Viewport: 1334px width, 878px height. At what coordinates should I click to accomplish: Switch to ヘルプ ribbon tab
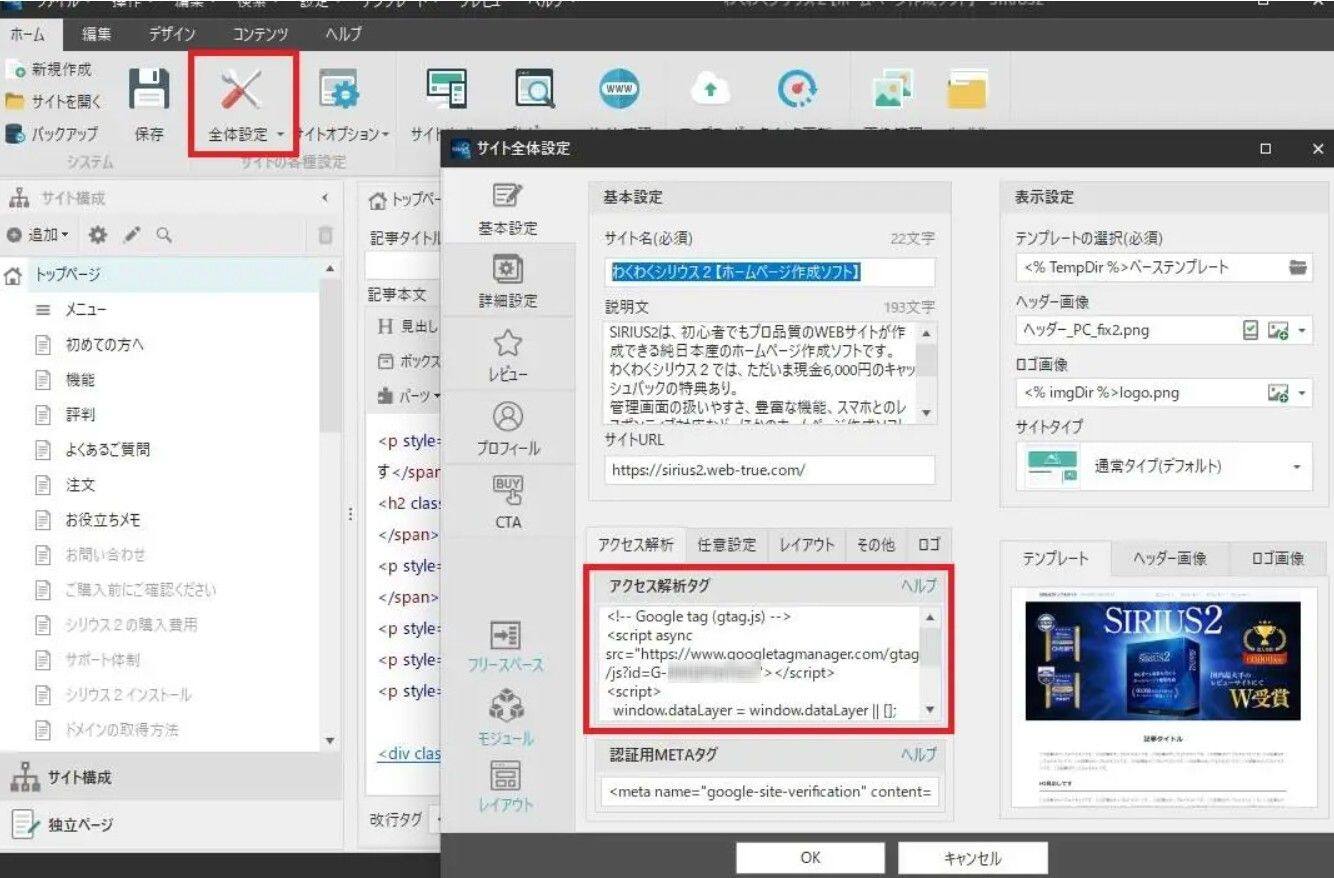point(344,34)
